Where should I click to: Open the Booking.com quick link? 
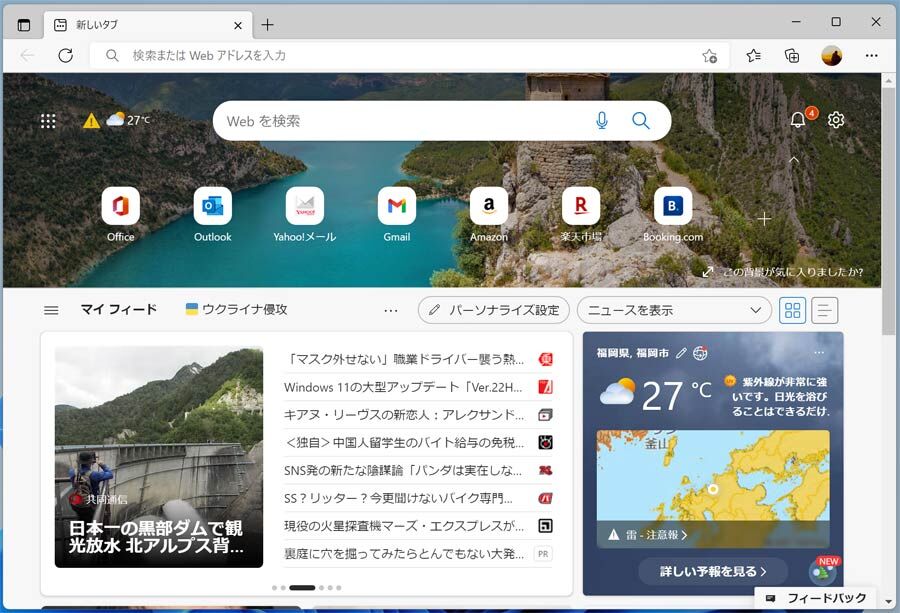tap(673, 215)
